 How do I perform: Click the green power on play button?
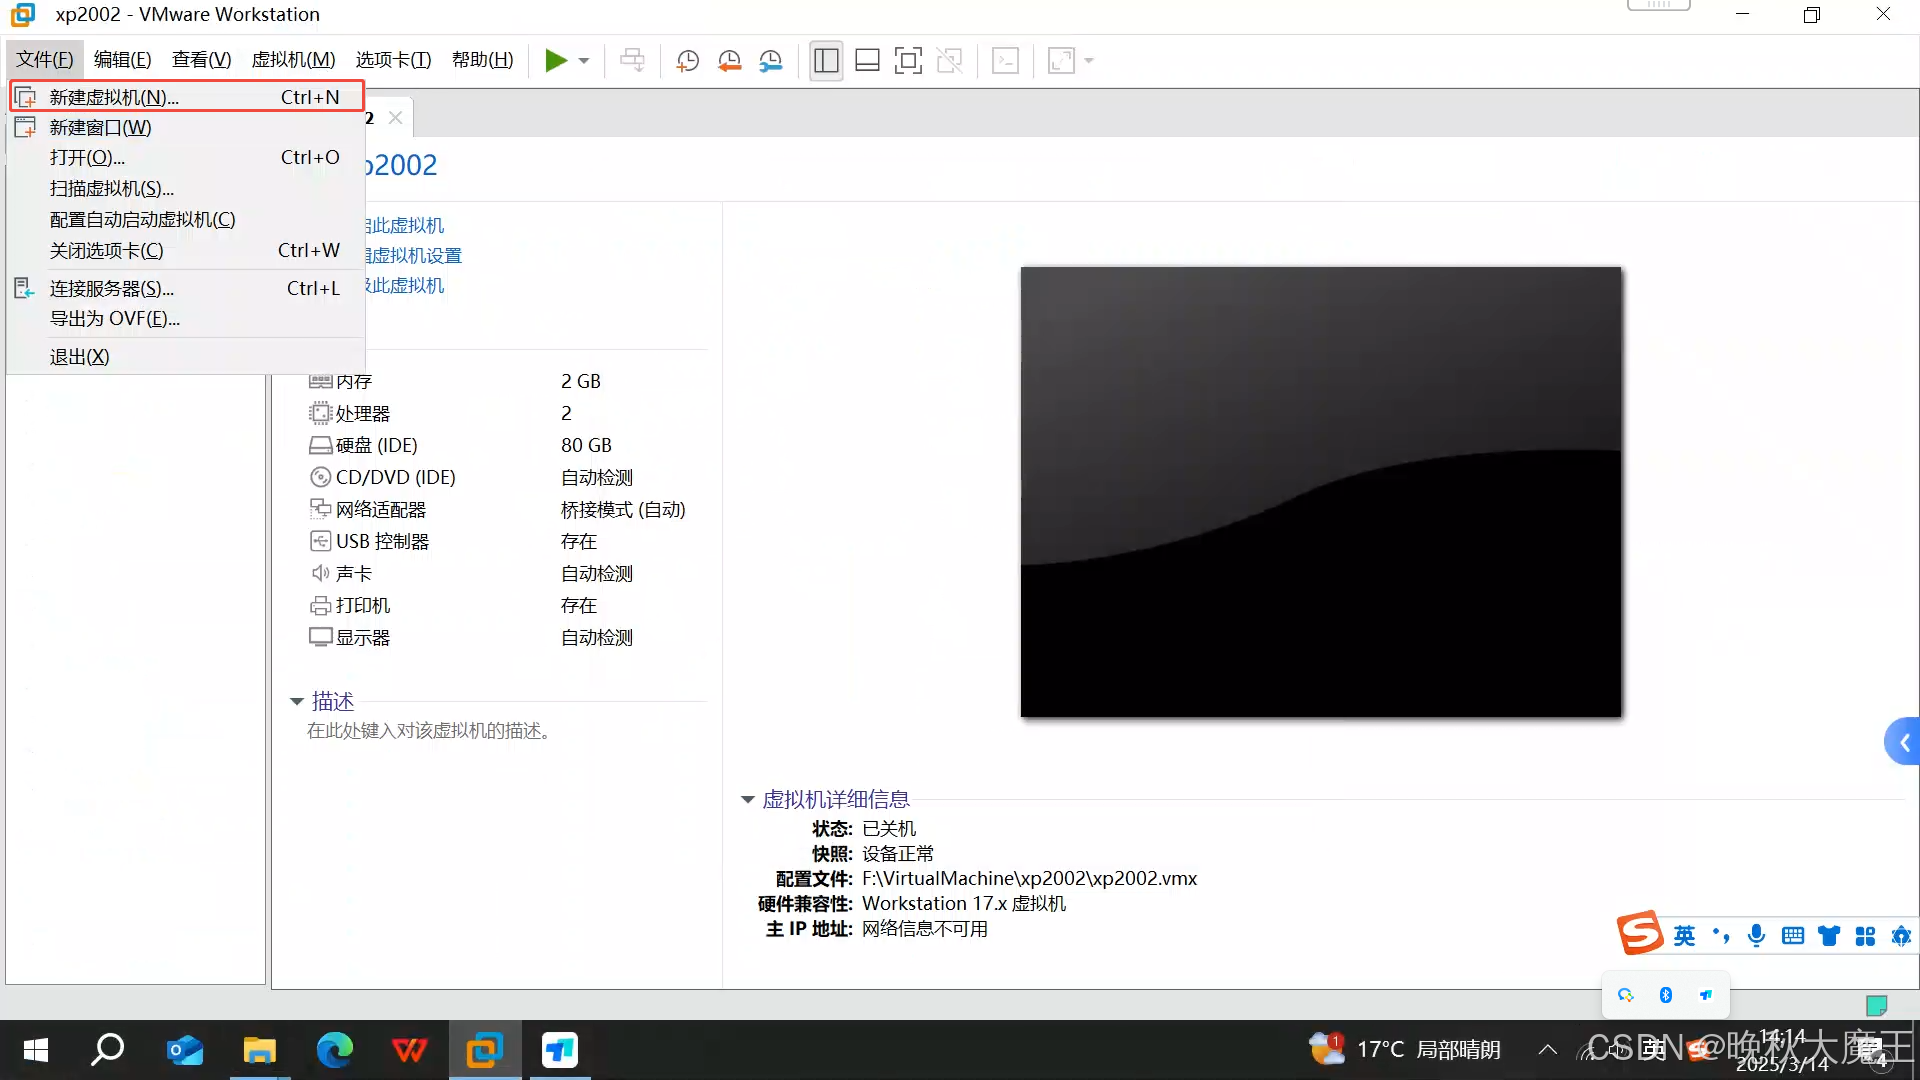pyautogui.click(x=555, y=61)
